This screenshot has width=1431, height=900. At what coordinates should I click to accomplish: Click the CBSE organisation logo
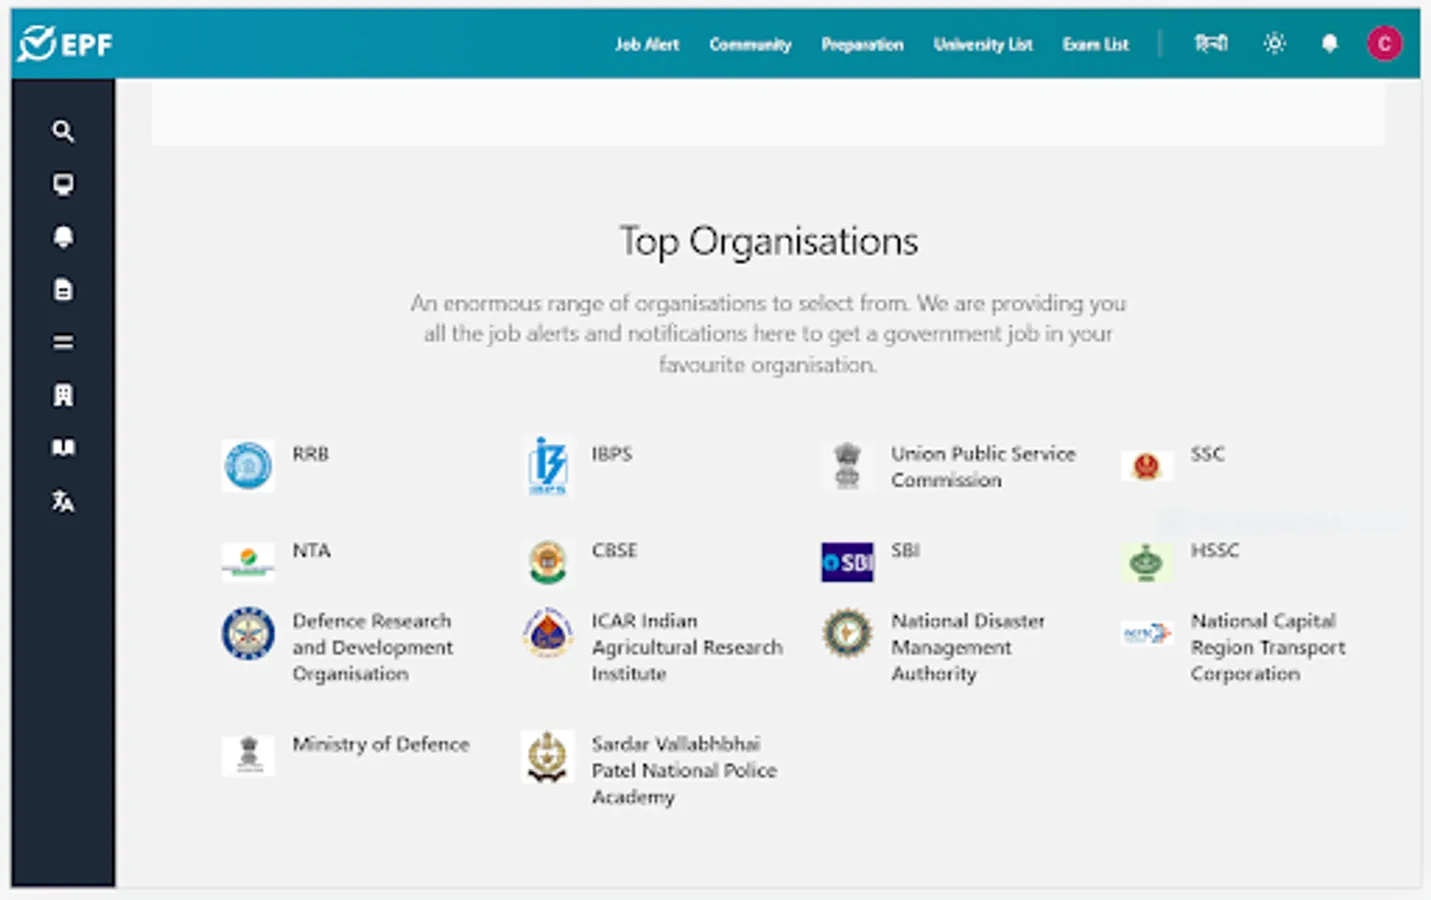pos(548,562)
